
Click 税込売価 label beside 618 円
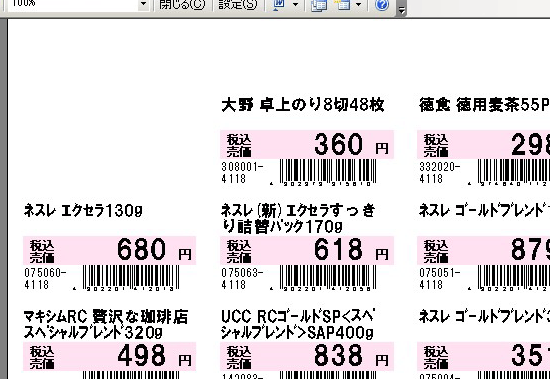point(239,251)
